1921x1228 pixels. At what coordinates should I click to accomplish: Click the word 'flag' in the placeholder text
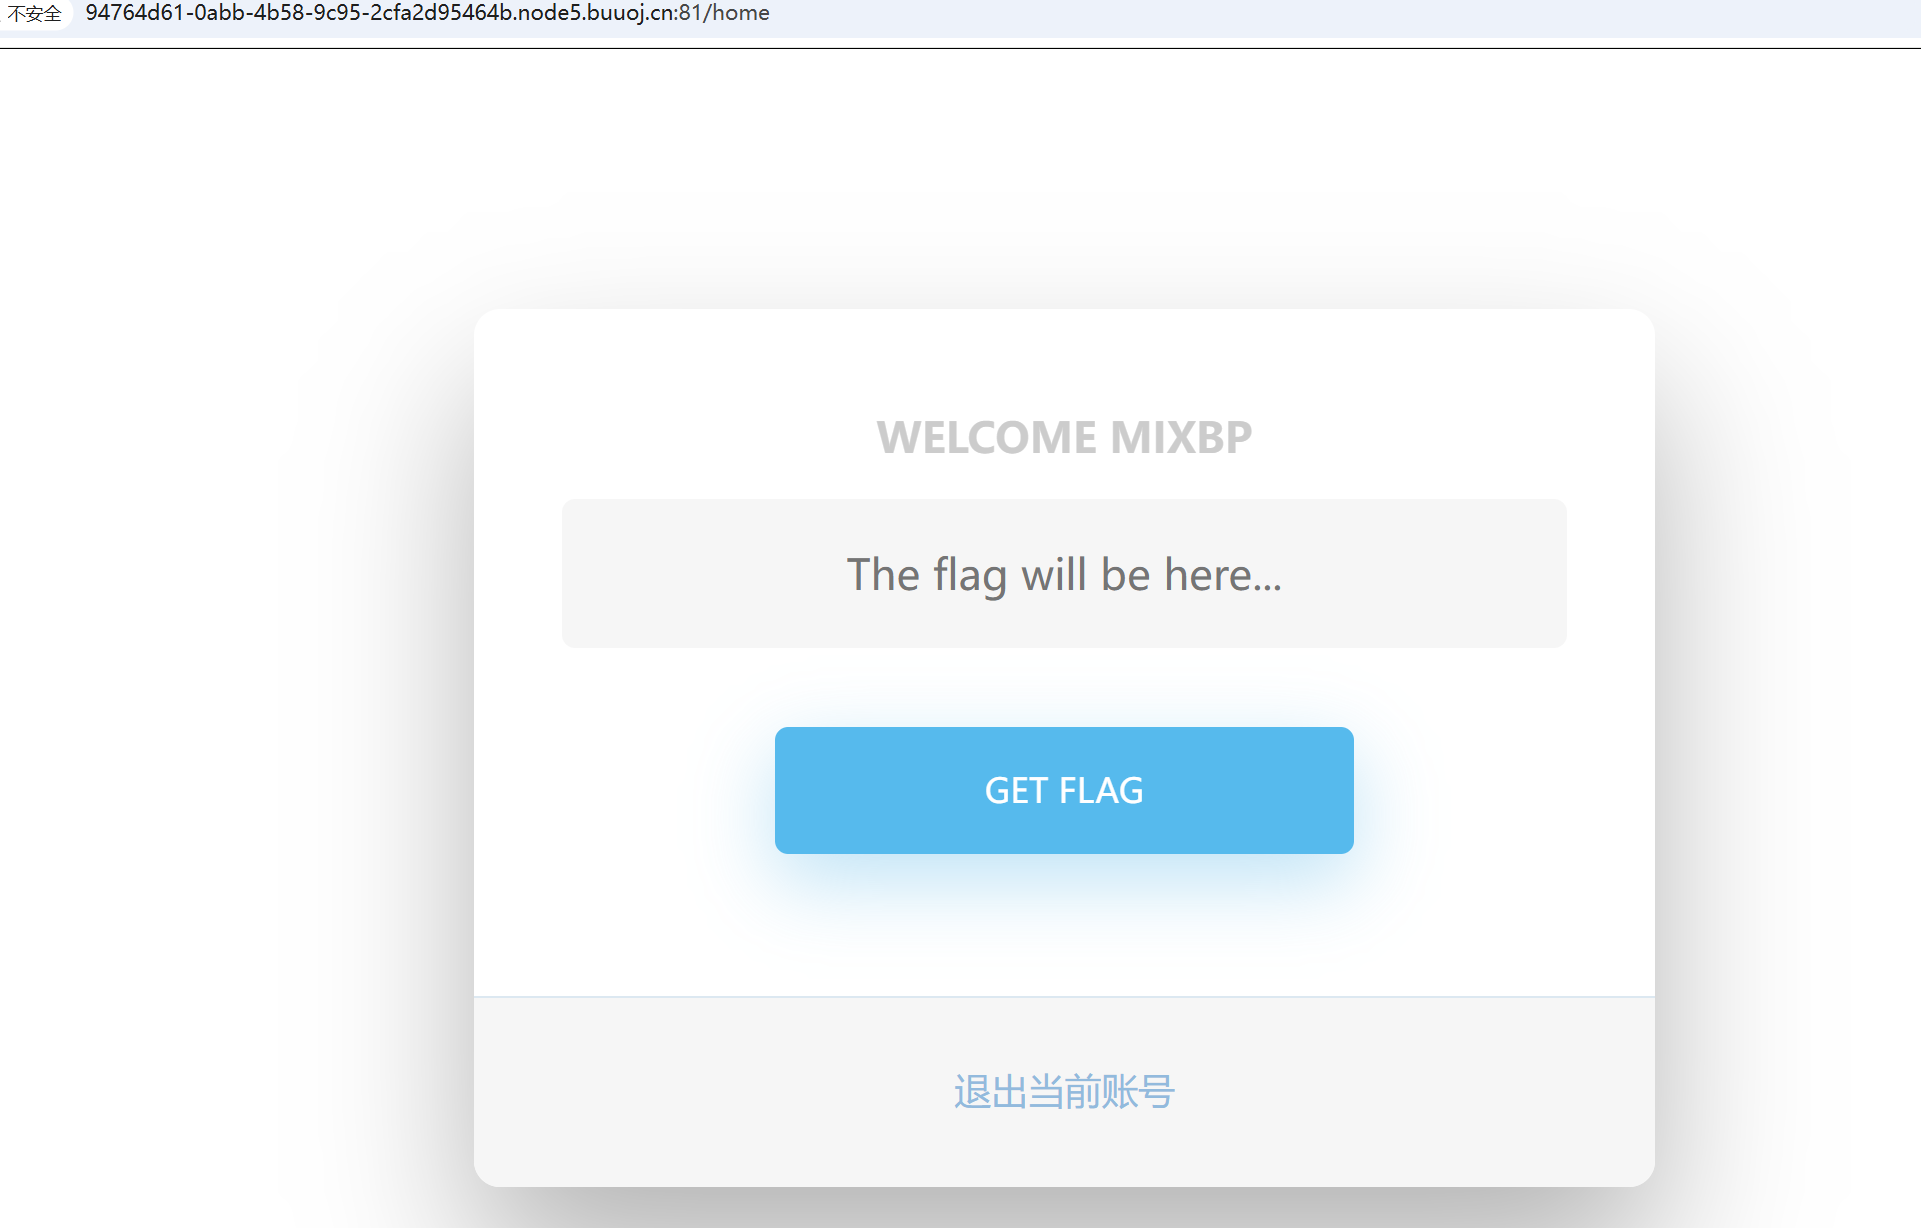969,575
